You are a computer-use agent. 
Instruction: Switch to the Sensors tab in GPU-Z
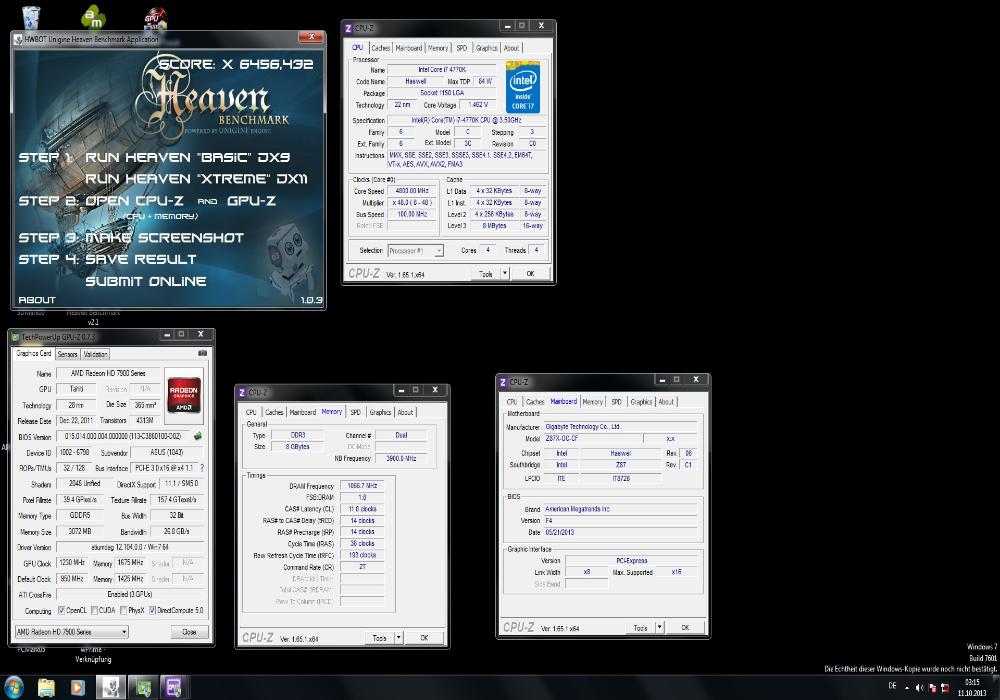tap(67, 354)
